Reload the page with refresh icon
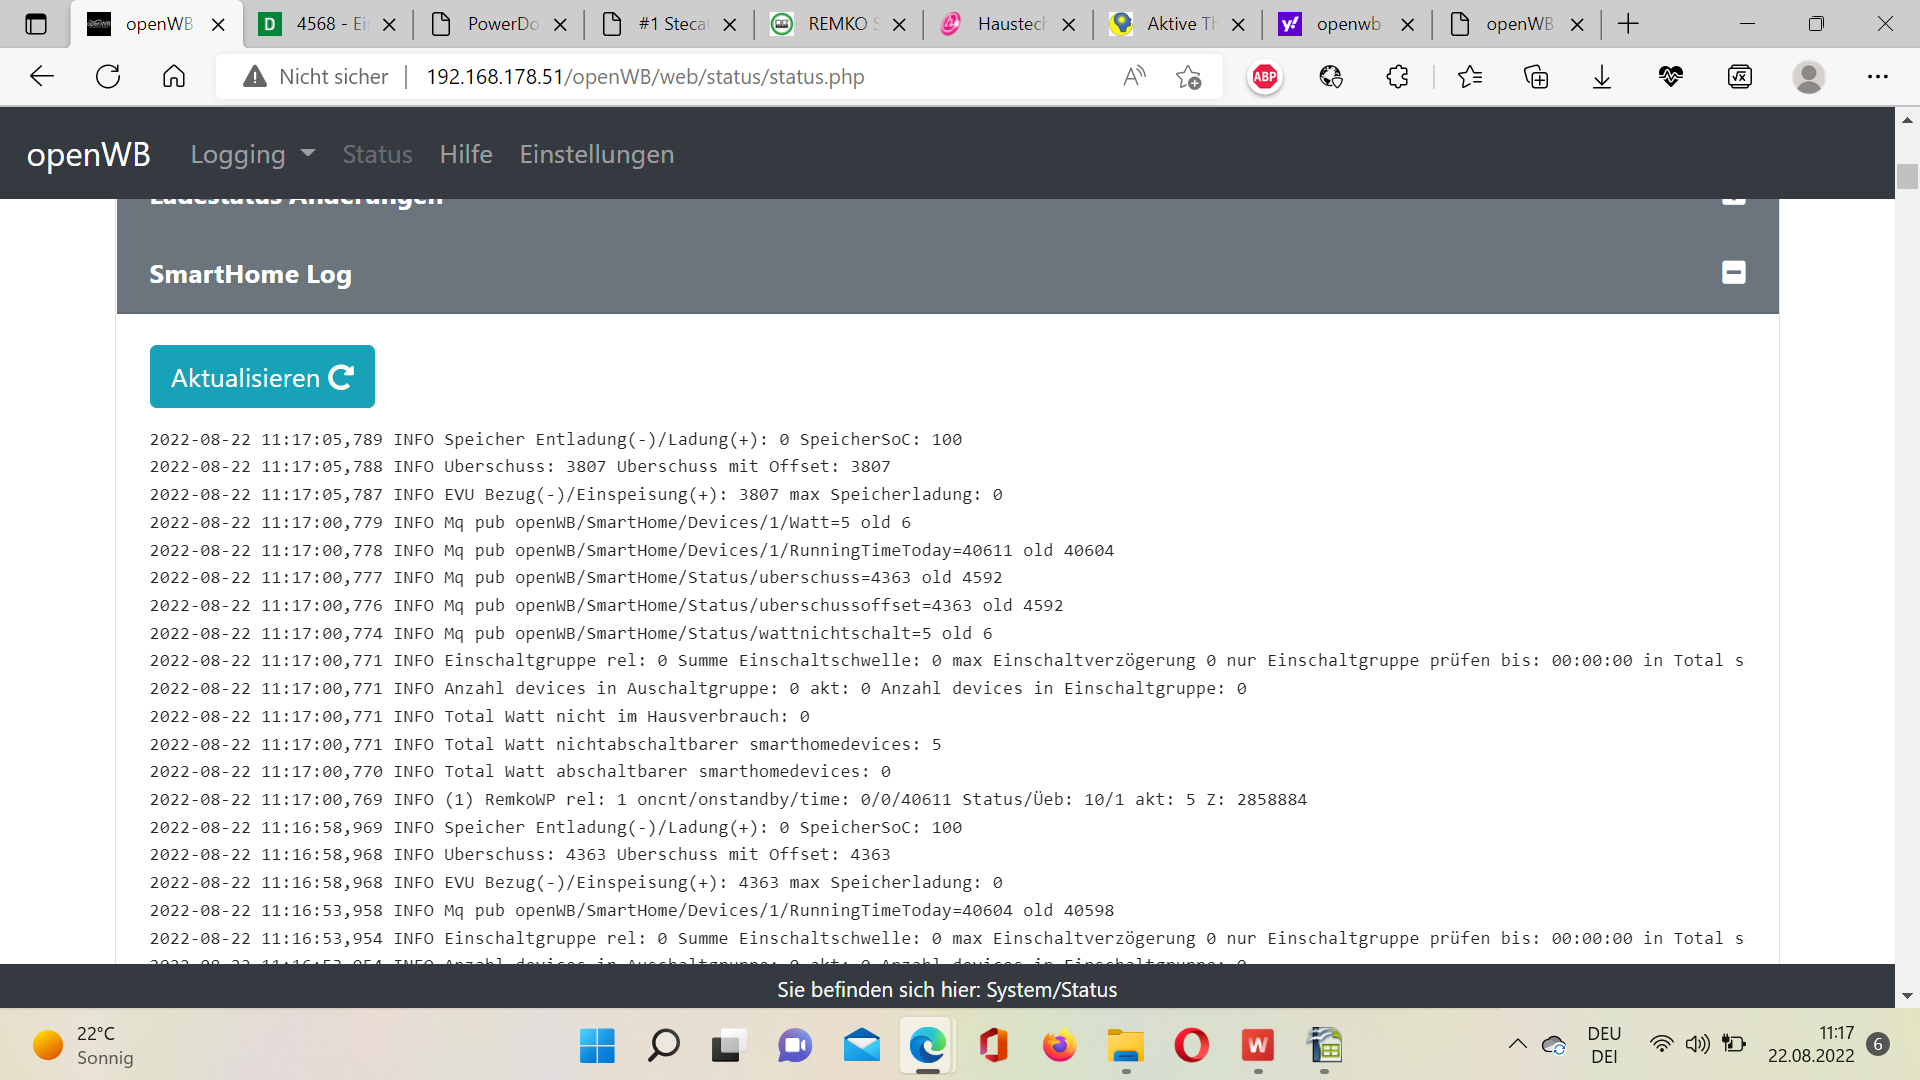This screenshot has width=1920, height=1080. point(108,77)
